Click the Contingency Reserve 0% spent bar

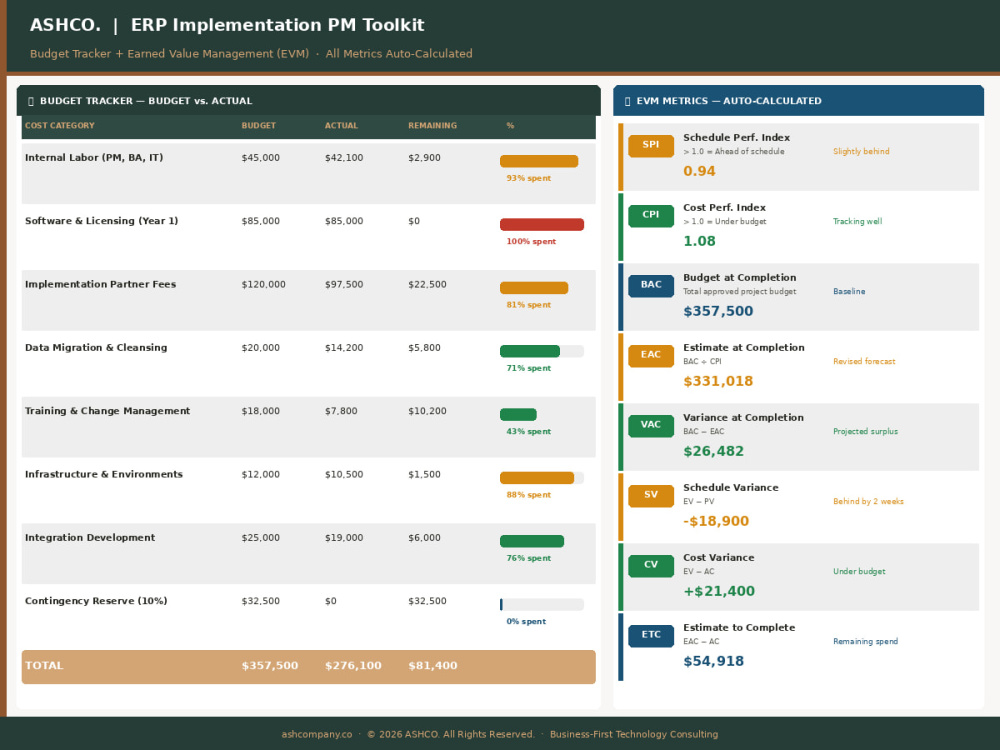click(x=541, y=604)
